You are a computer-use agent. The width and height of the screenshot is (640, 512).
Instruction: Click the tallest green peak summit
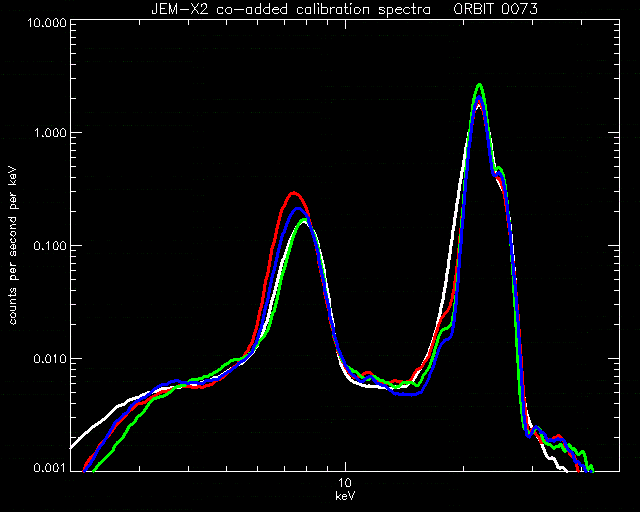click(480, 85)
